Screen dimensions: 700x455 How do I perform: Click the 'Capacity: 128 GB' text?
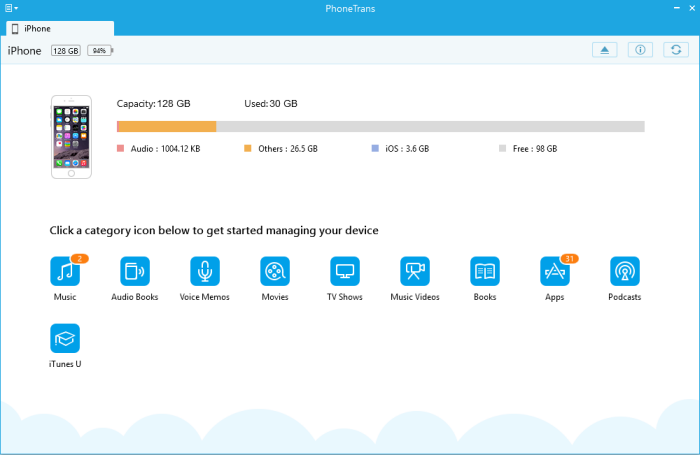pos(154,104)
